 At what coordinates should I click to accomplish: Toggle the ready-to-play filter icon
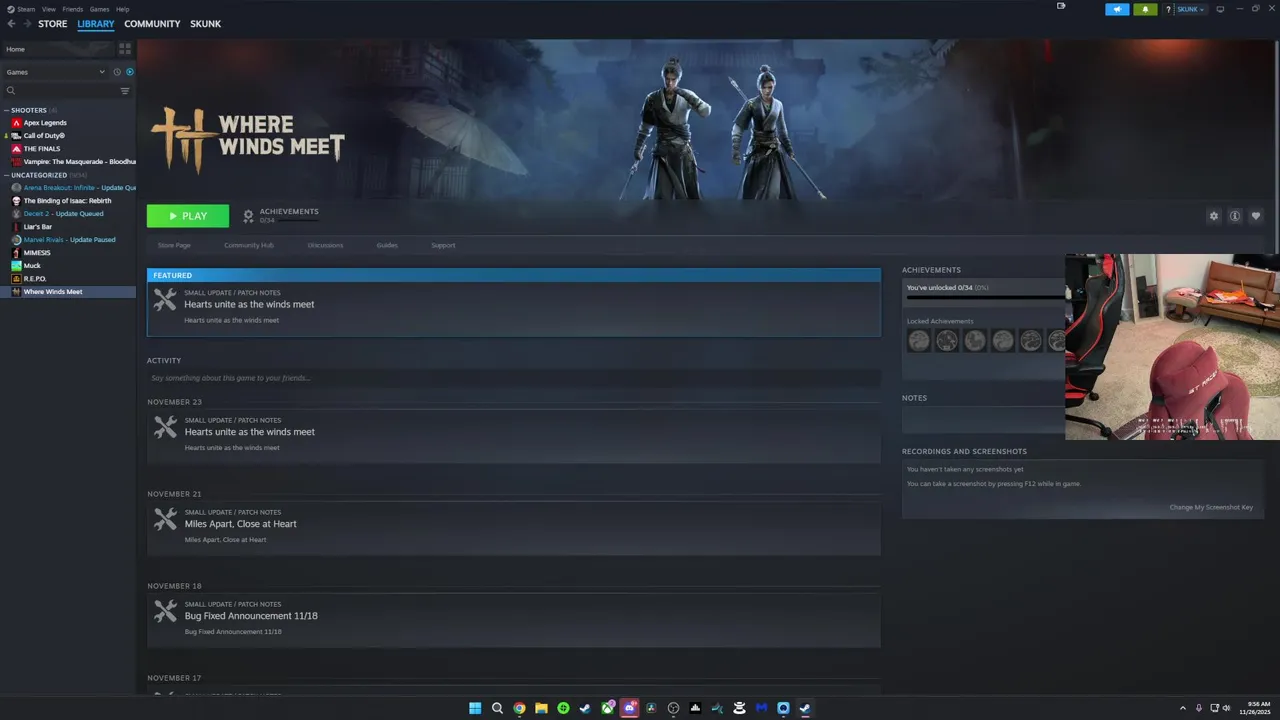click(130, 72)
